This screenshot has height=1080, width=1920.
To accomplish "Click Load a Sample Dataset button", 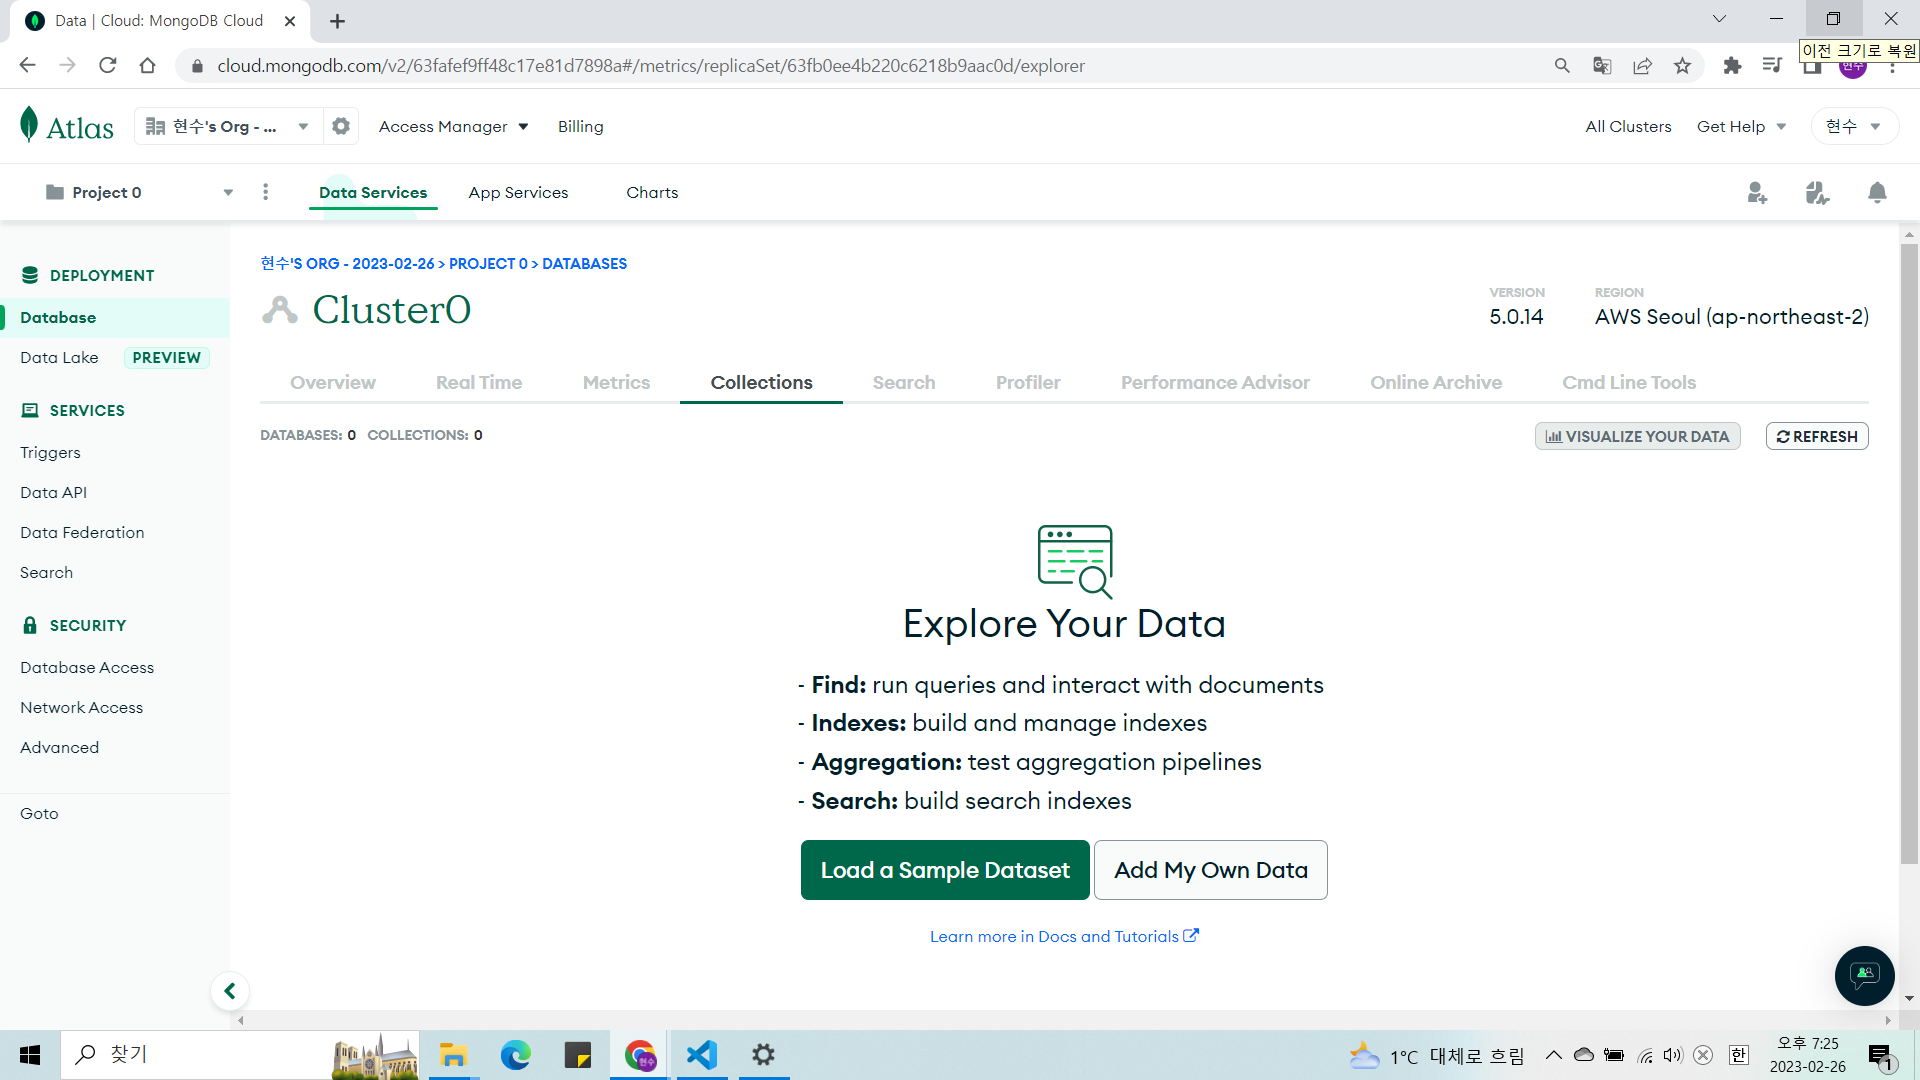I will click(945, 870).
